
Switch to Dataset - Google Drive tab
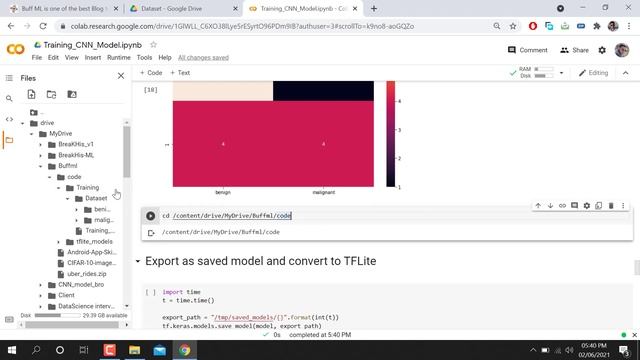(183, 8)
